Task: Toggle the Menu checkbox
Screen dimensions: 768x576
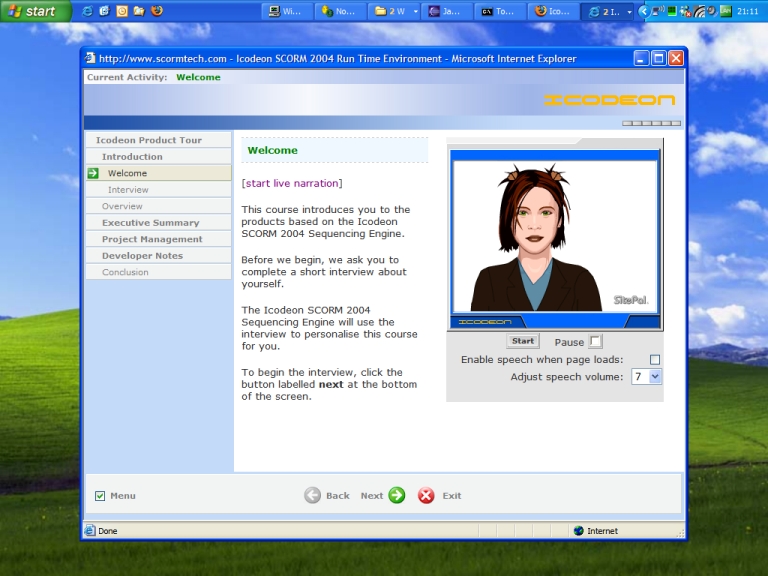Action: [x=100, y=496]
